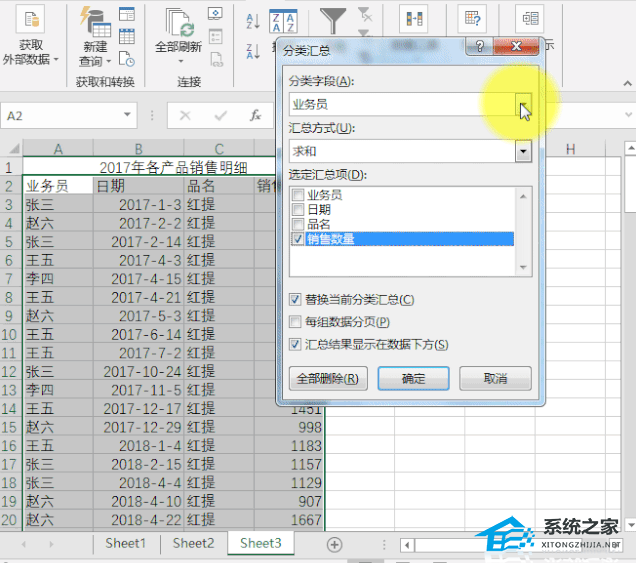Click the fx insert function icon
The image size is (636, 563).
[256, 116]
